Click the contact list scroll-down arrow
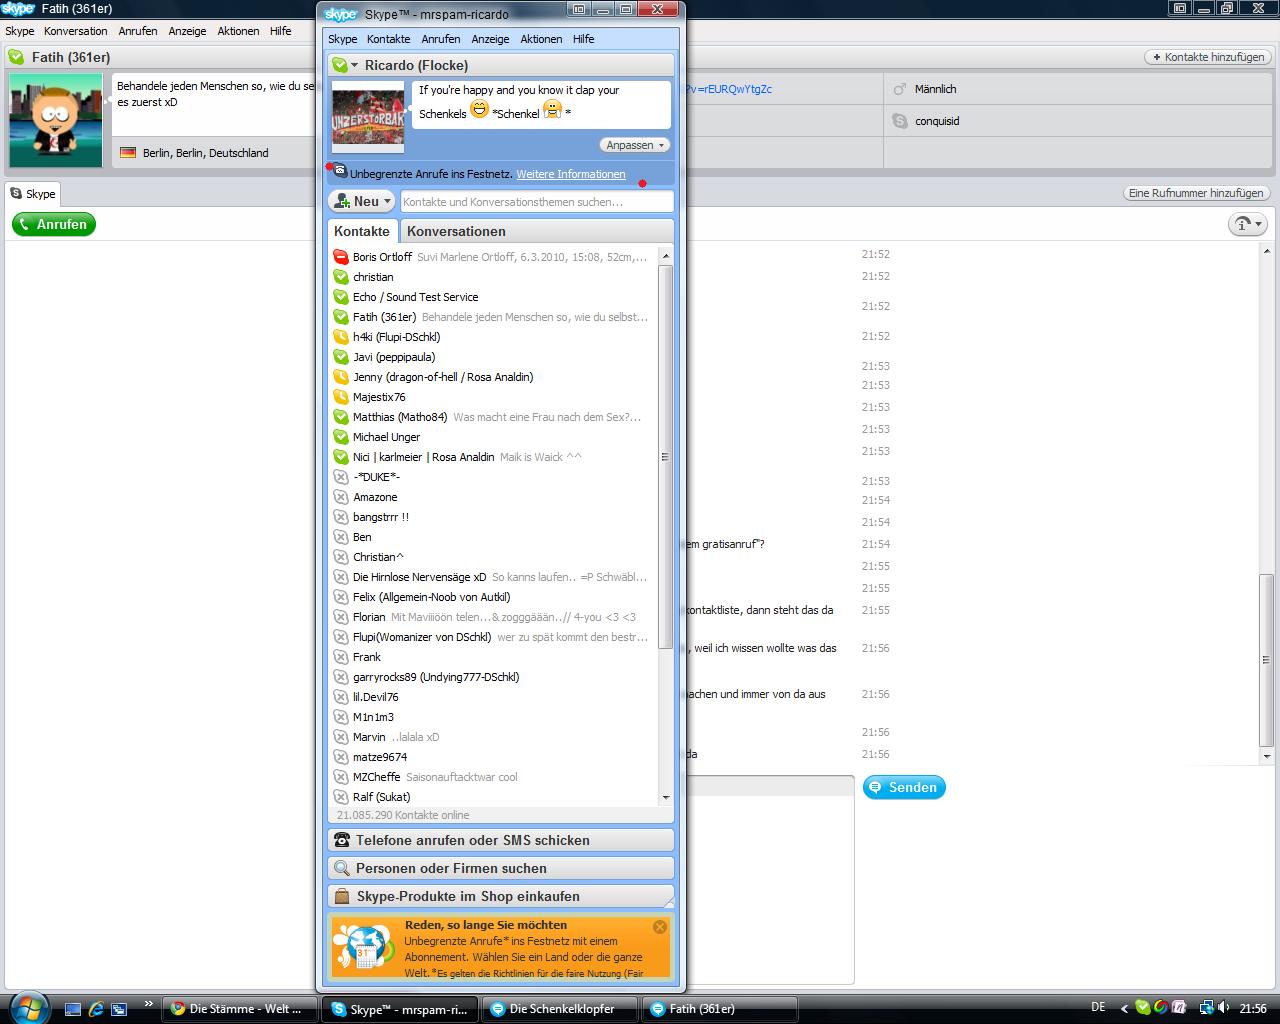Screen dimensions: 1280x1024 coord(666,798)
